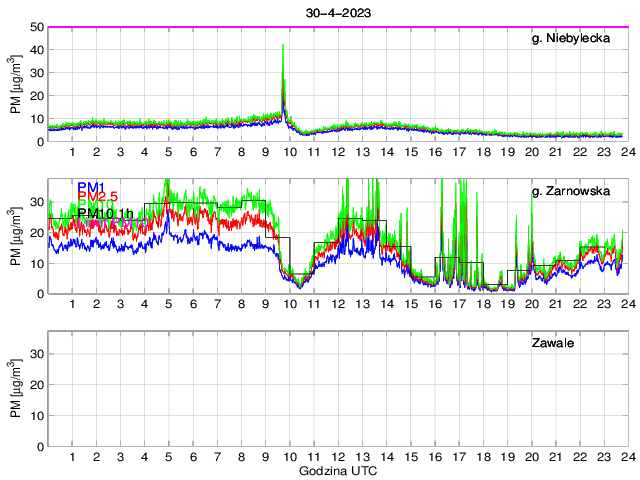Click the red PM2.5 legend entry
The height and width of the screenshot is (480, 640).
pos(98,199)
